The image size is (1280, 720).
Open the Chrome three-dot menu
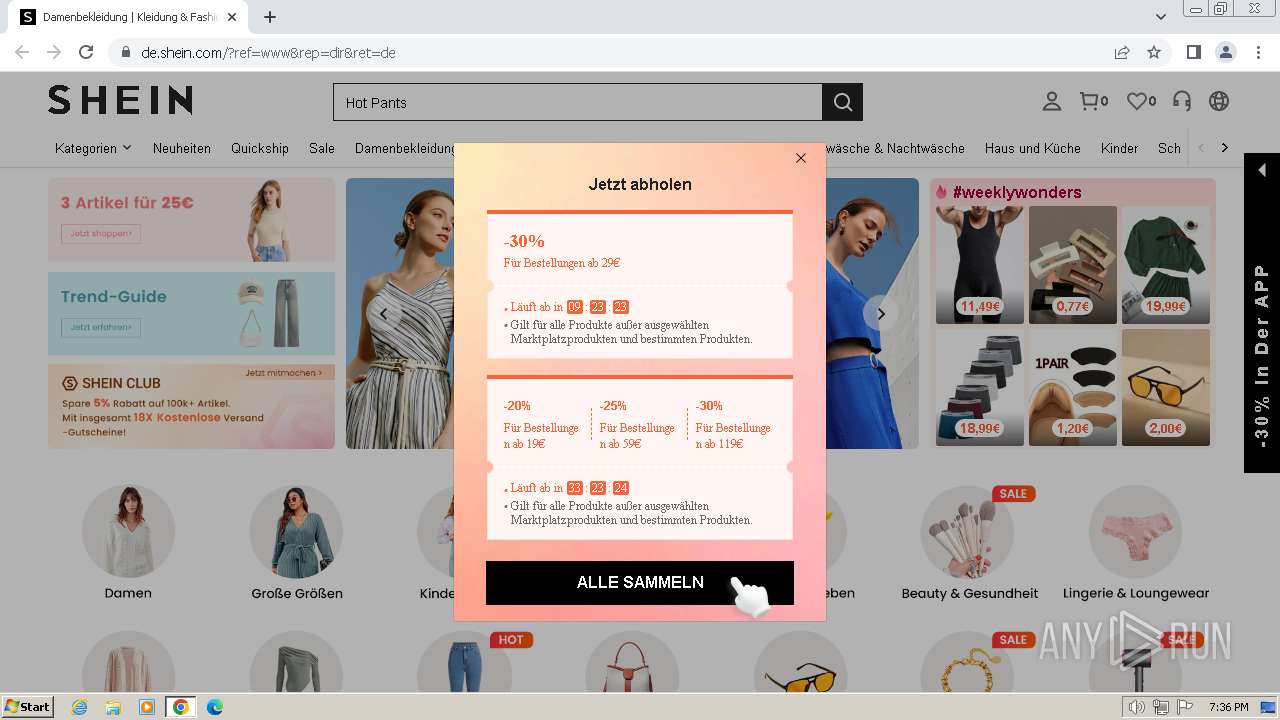click(x=1256, y=52)
